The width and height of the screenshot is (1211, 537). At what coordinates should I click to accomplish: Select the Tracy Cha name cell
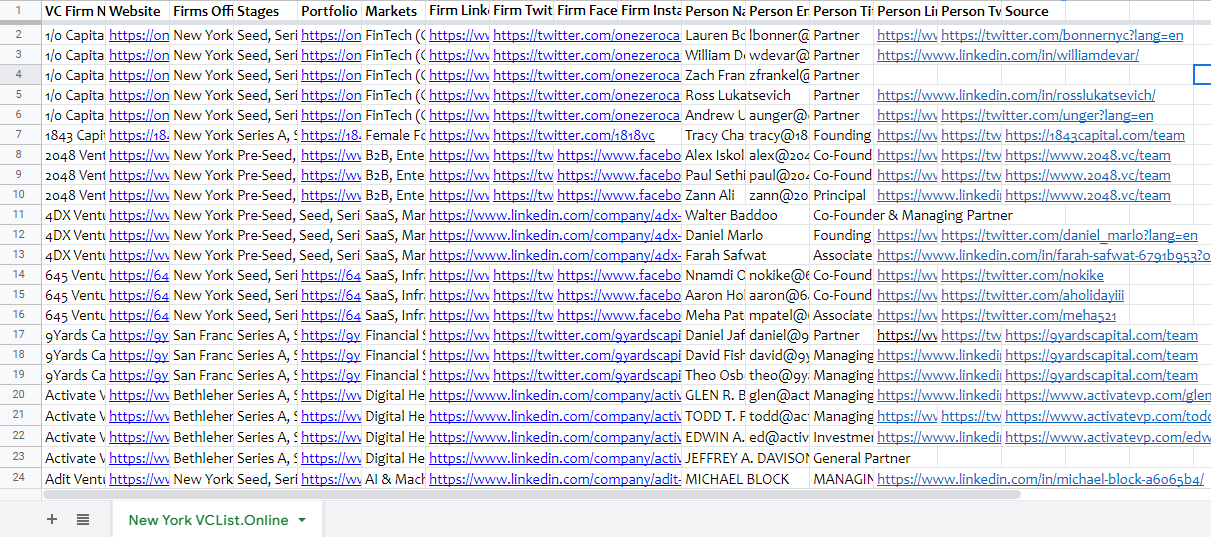coord(714,135)
